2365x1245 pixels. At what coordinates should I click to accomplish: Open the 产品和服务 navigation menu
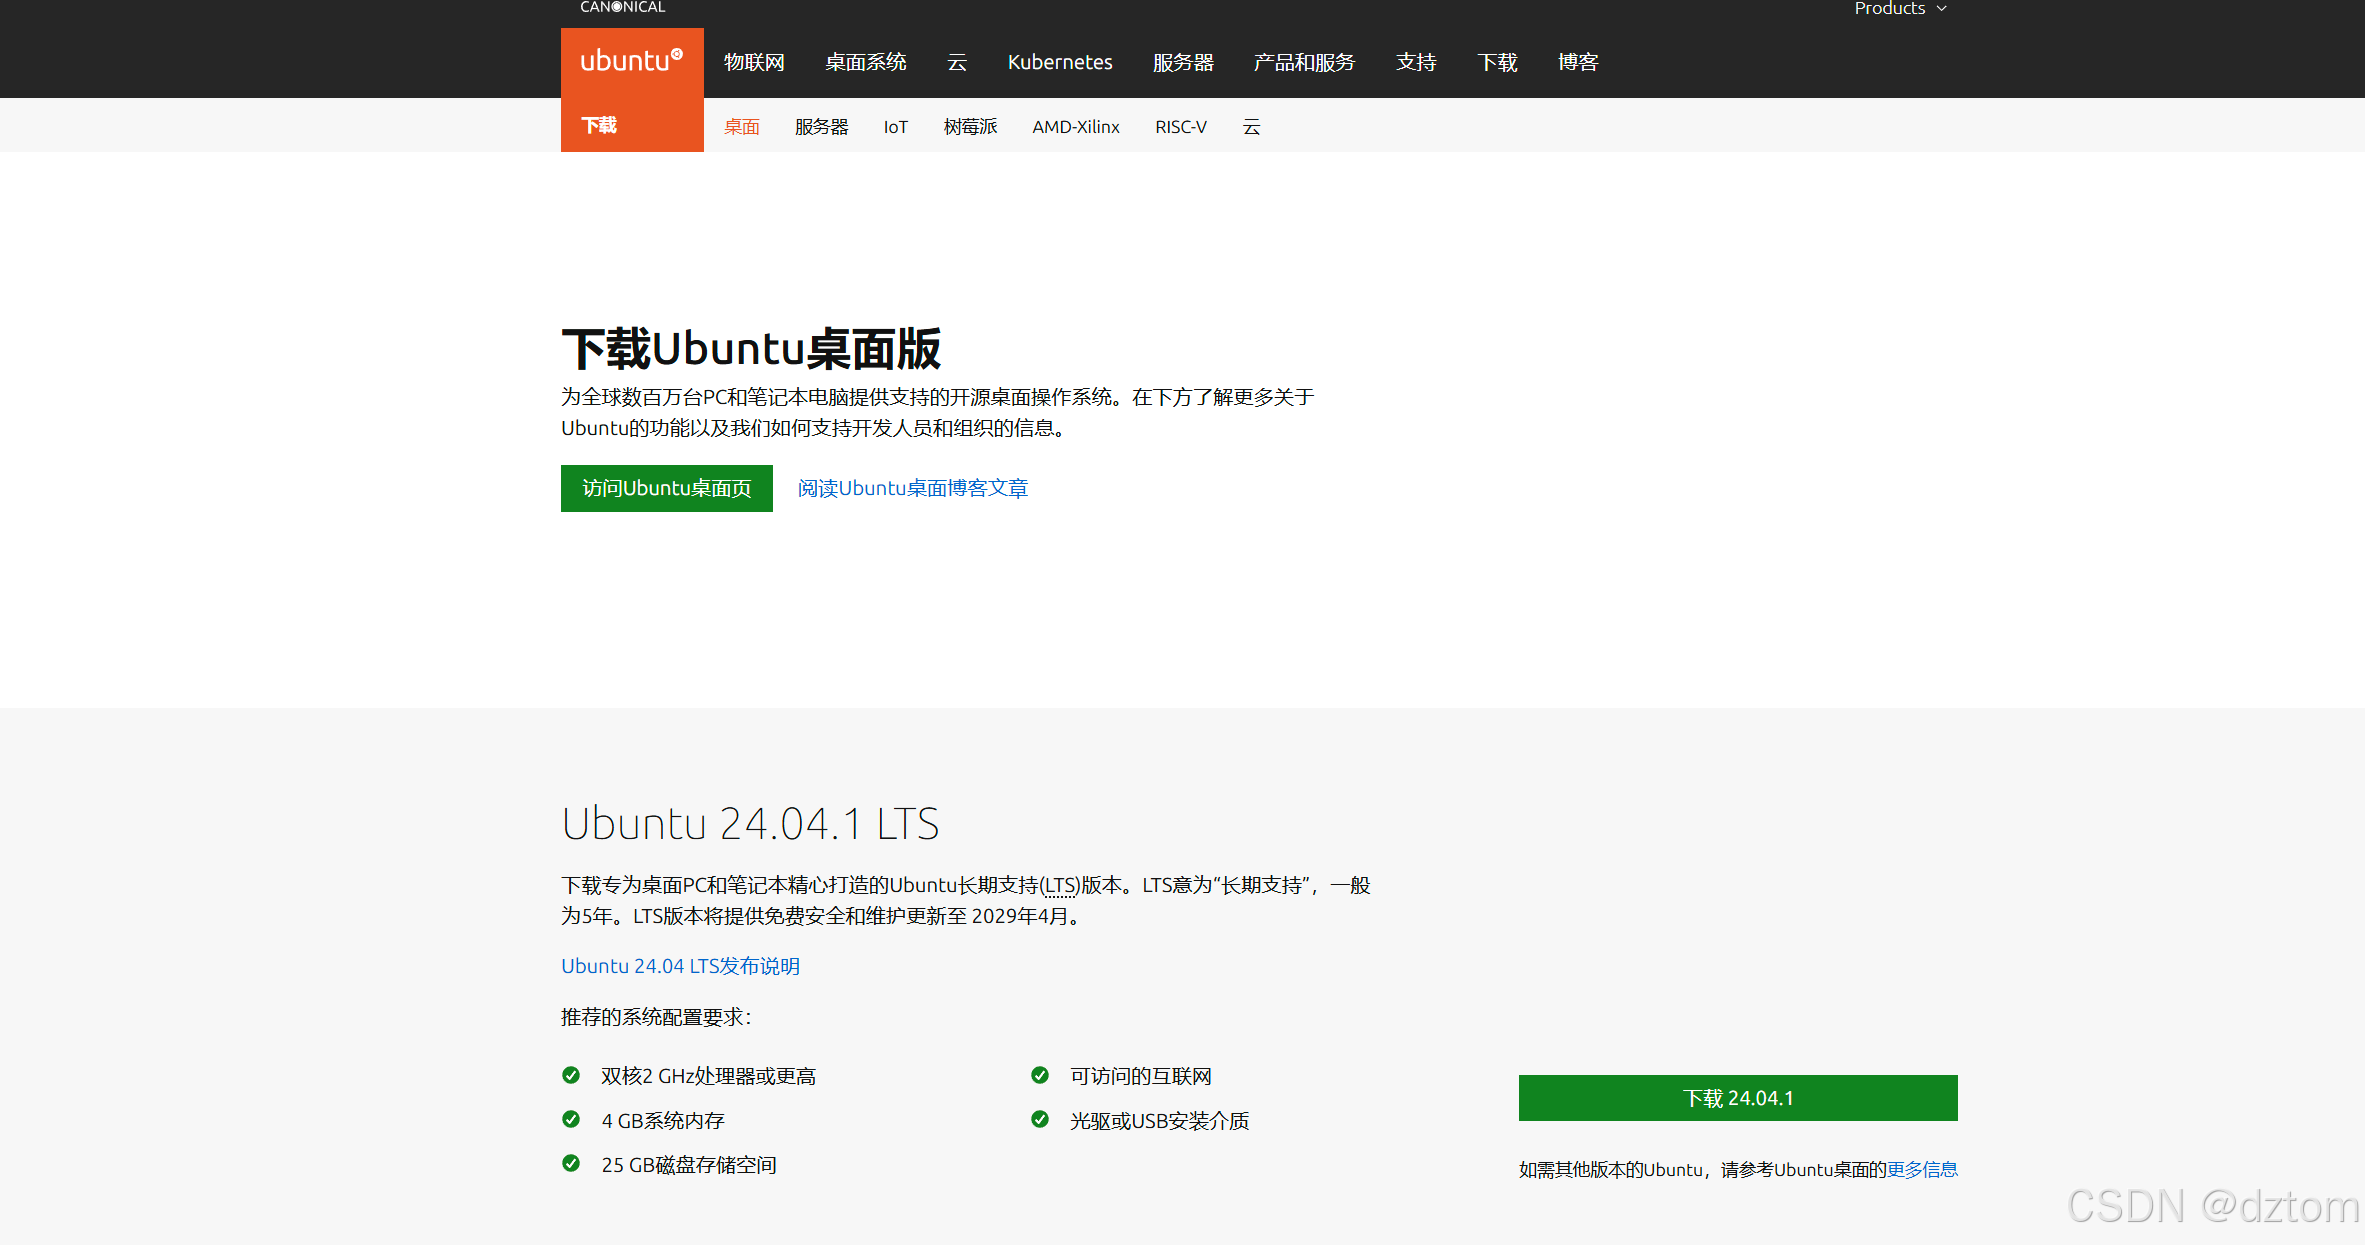(1303, 62)
